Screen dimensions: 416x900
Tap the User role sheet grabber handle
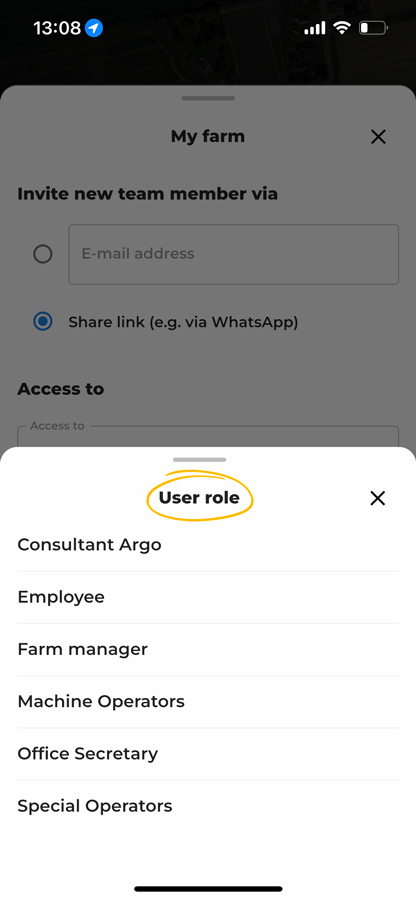tap(200, 460)
